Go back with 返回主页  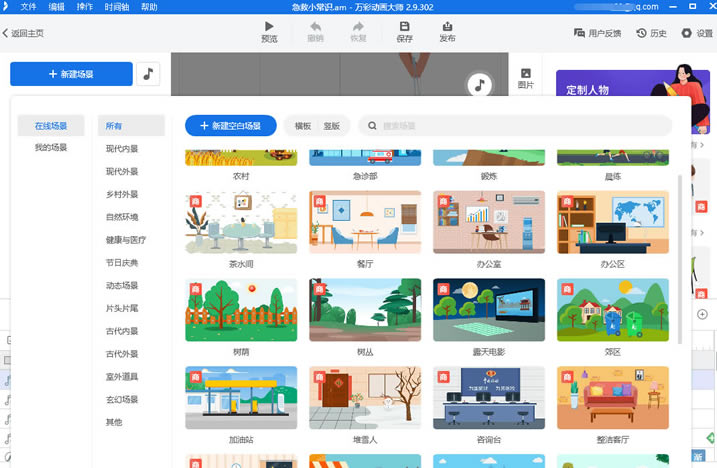[x=23, y=33]
